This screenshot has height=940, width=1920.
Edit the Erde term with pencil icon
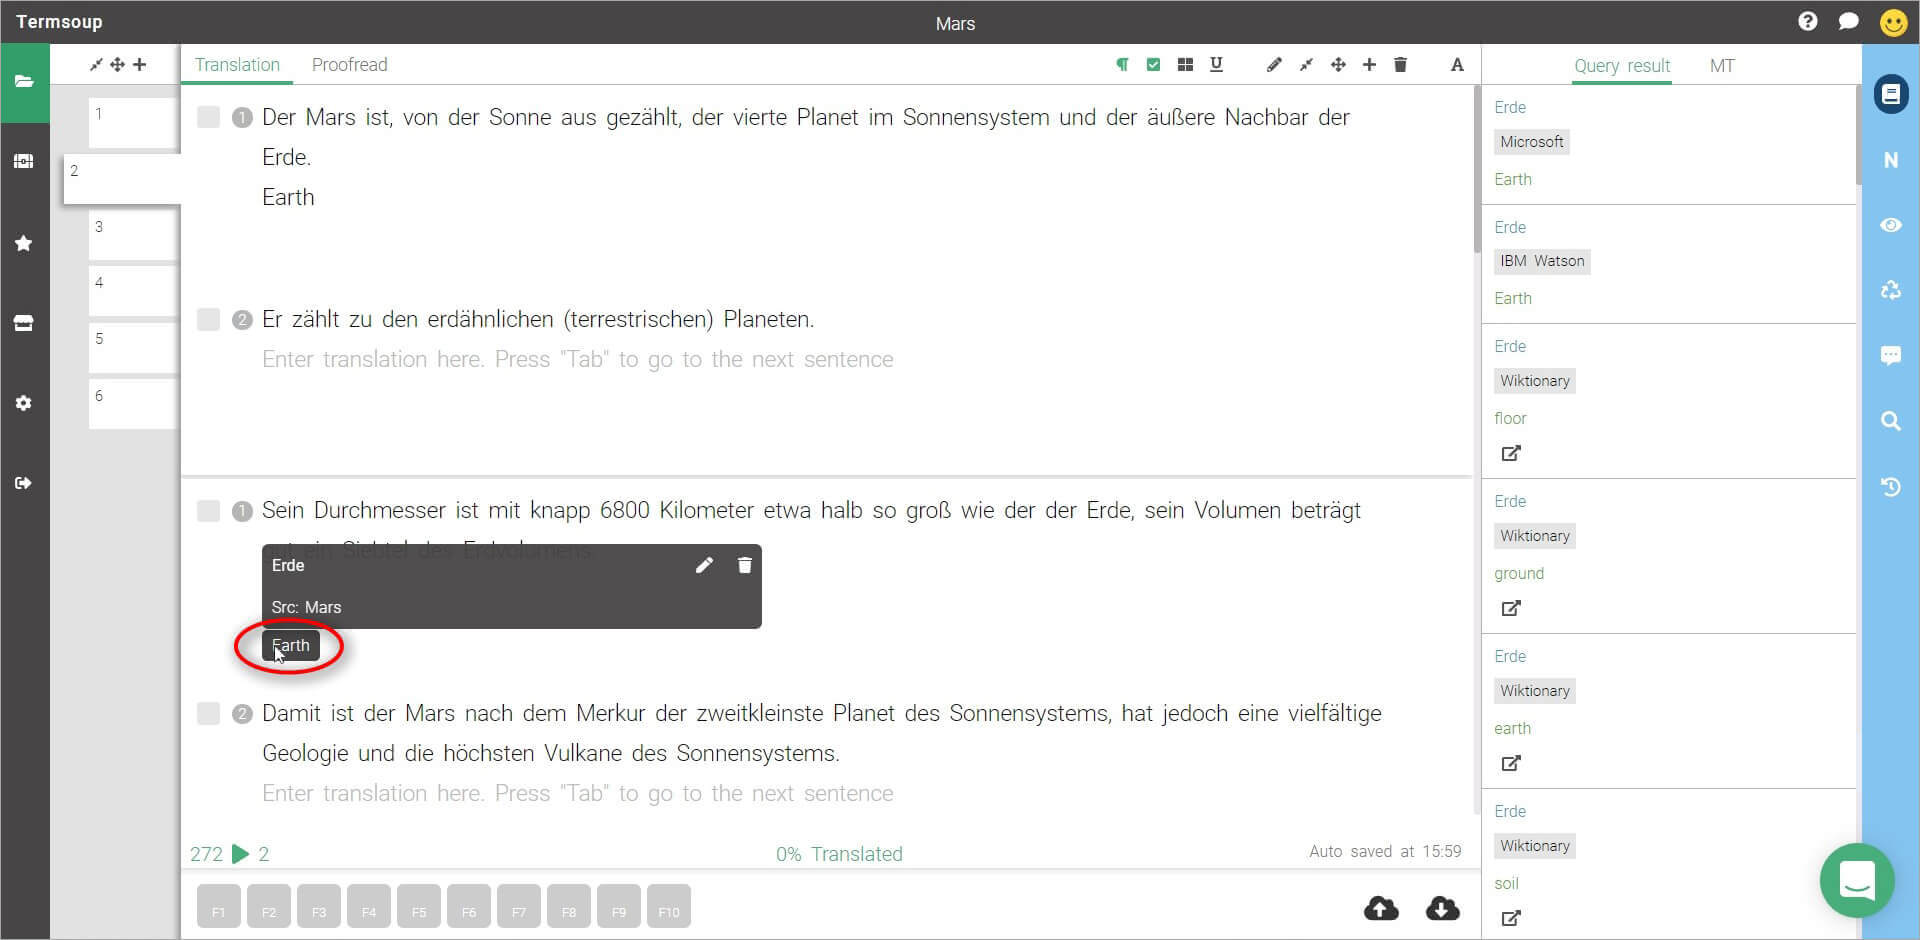[704, 565]
